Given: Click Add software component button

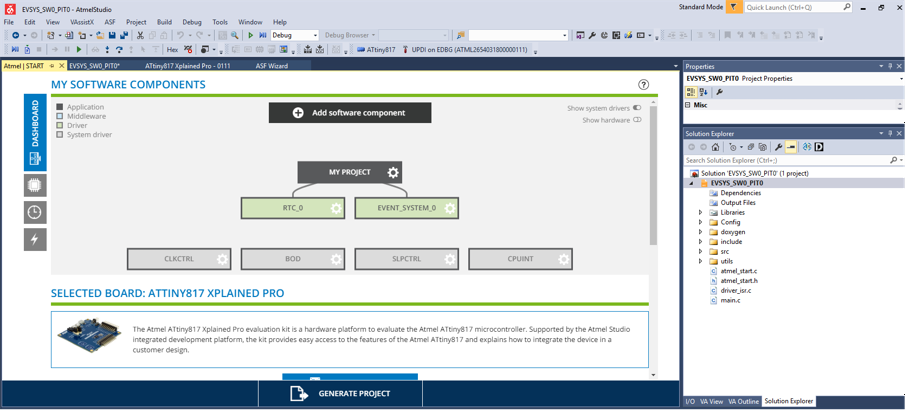Looking at the screenshot, I should pos(350,113).
